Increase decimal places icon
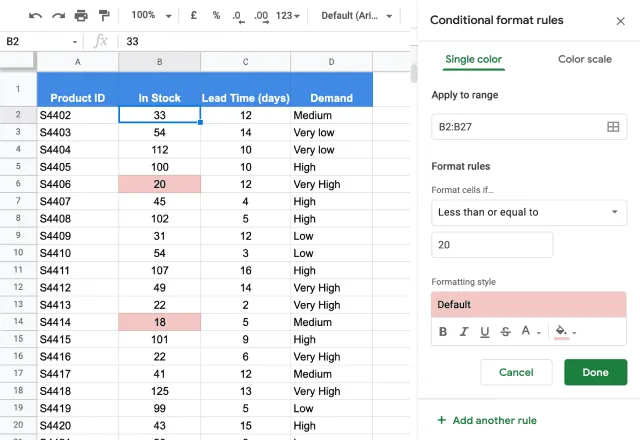 [x=261, y=17]
